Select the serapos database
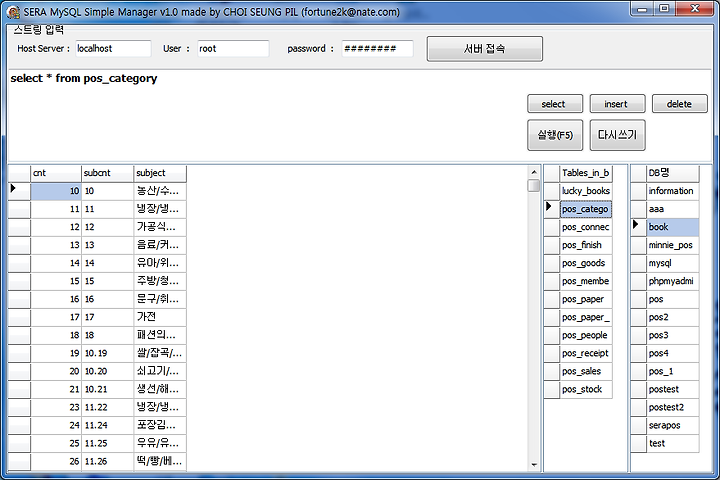The image size is (720, 480). pyautogui.click(x=673, y=425)
